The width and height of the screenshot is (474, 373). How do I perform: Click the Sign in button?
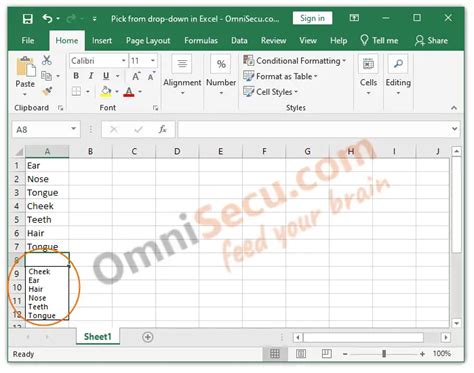point(312,18)
